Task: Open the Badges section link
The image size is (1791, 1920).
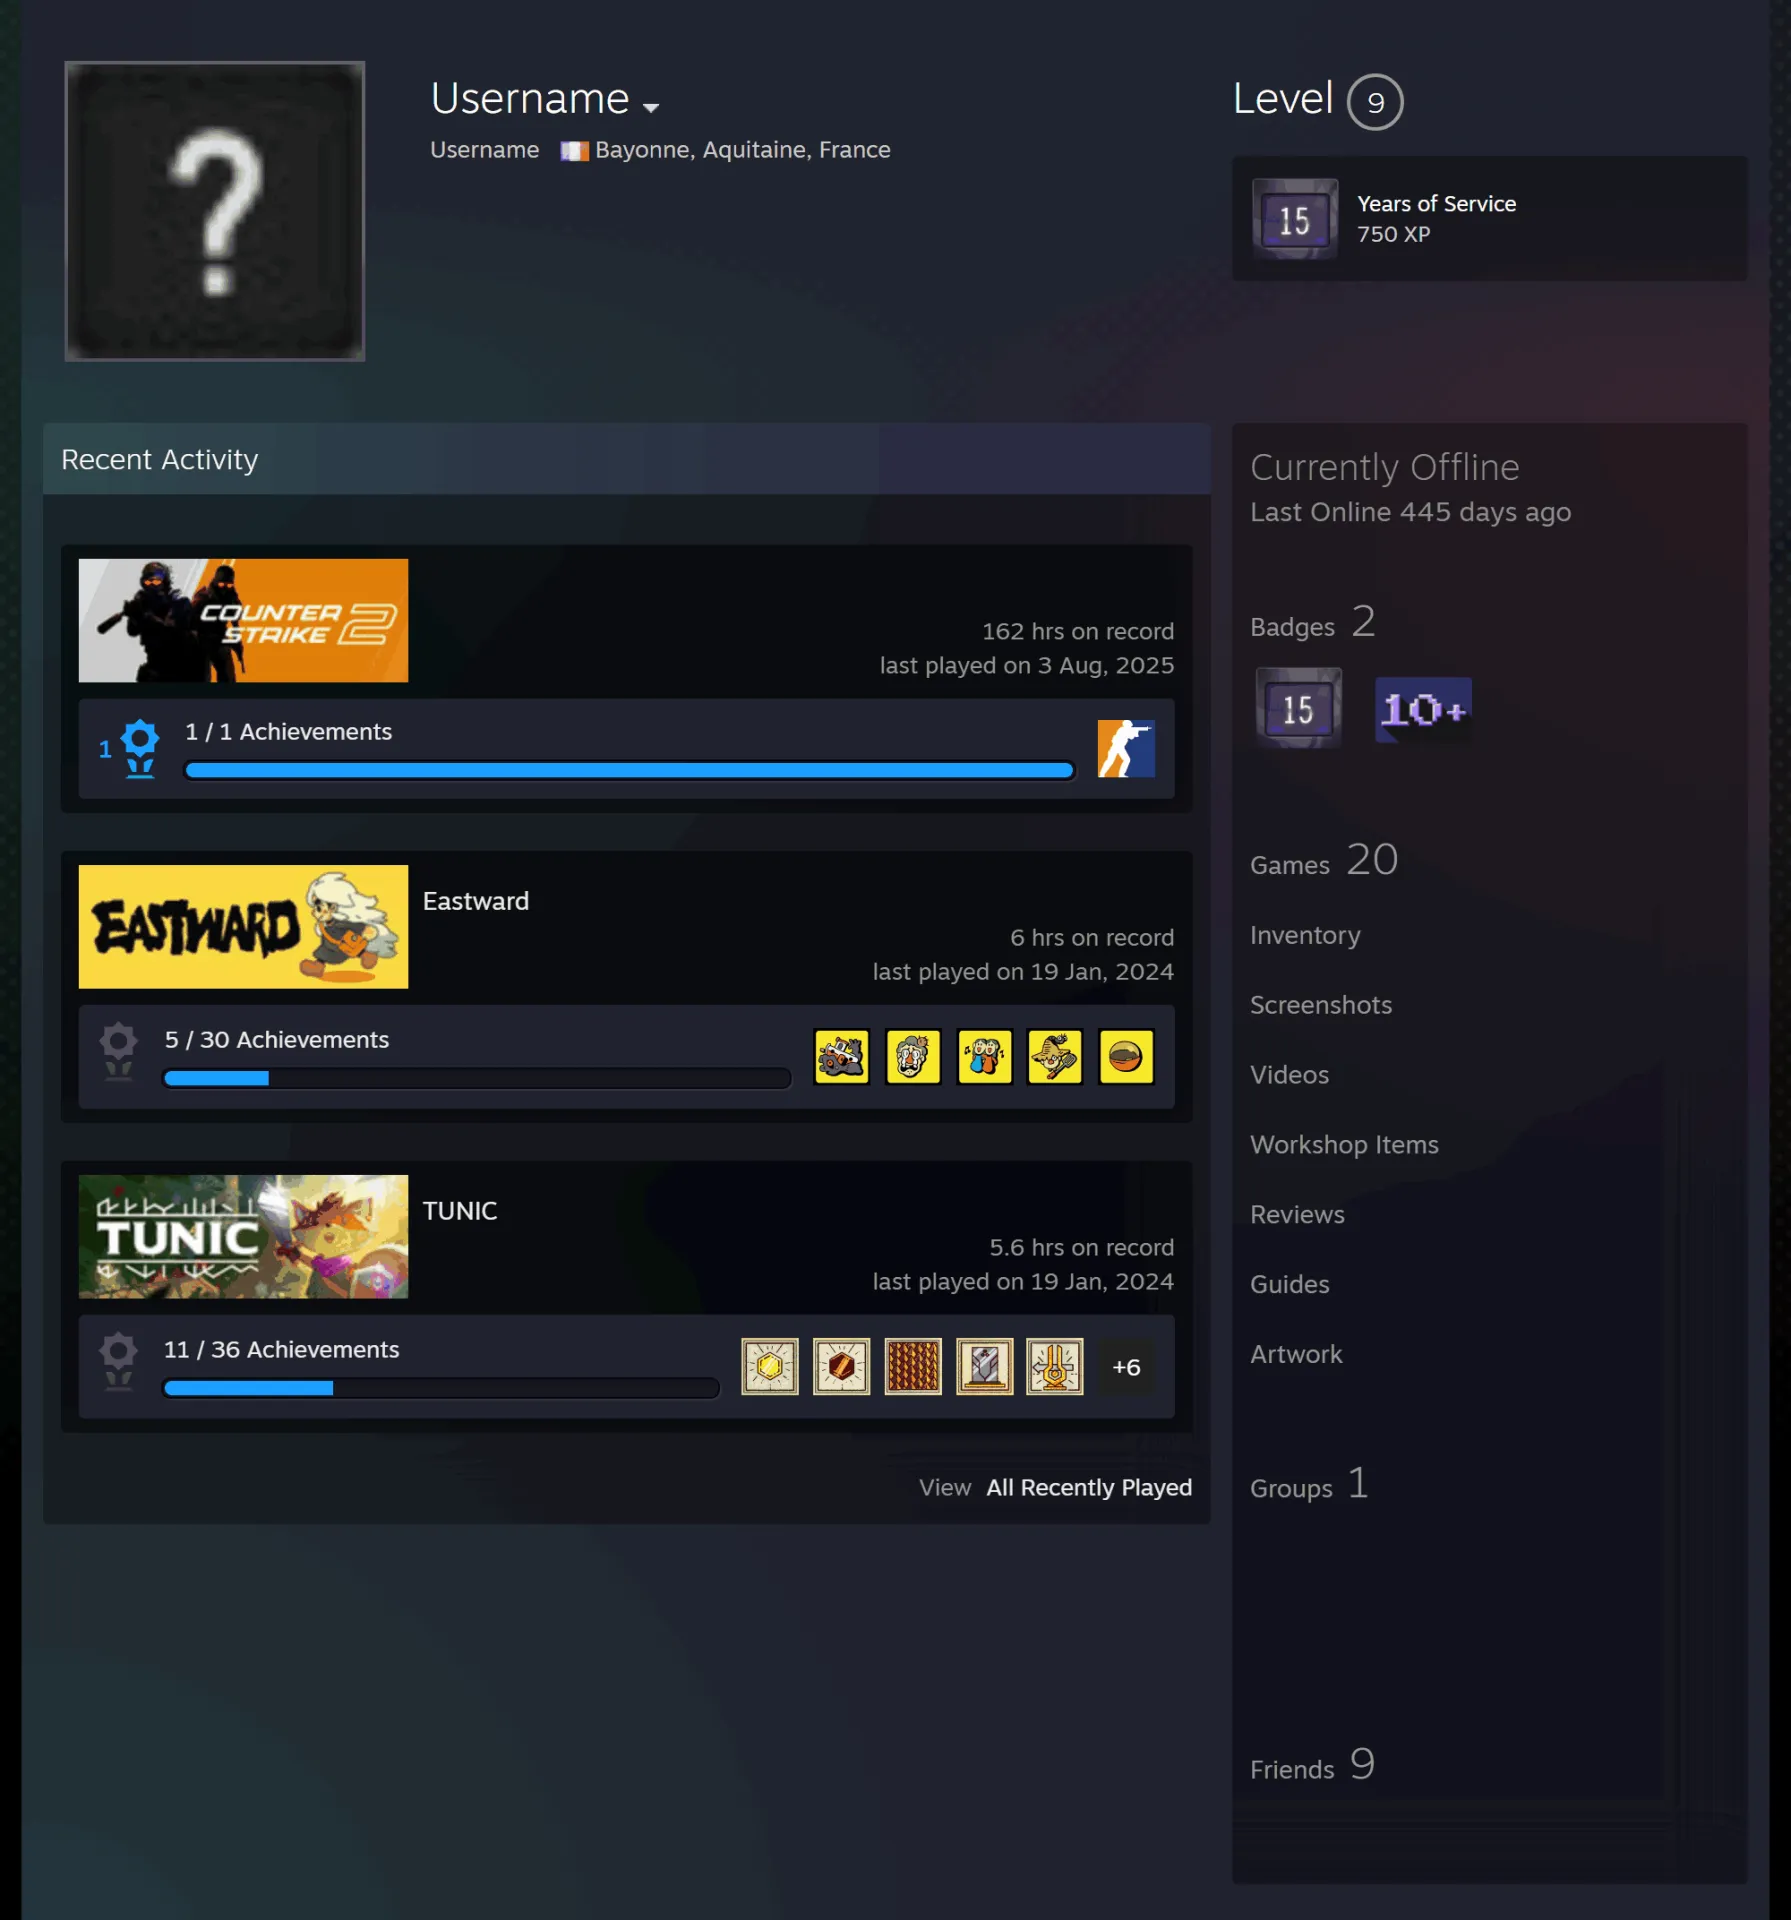Action: tap(1313, 622)
